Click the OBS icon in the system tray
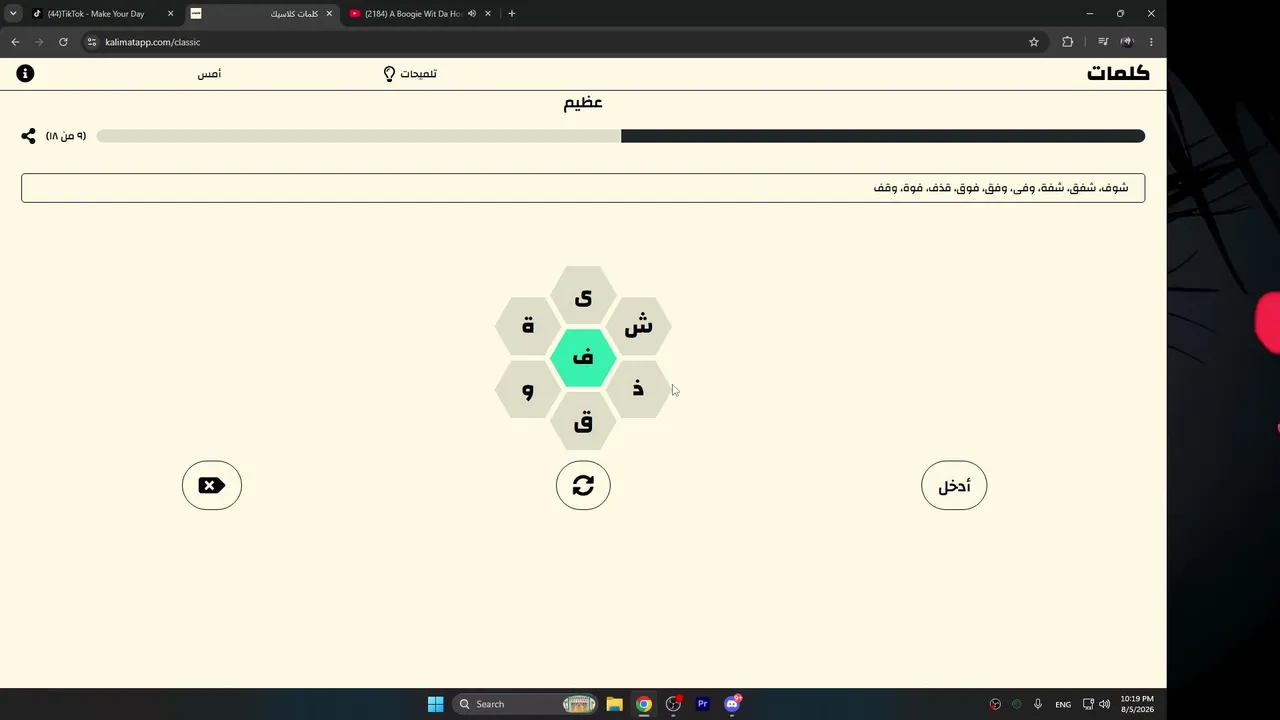 [x=995, y=704]
